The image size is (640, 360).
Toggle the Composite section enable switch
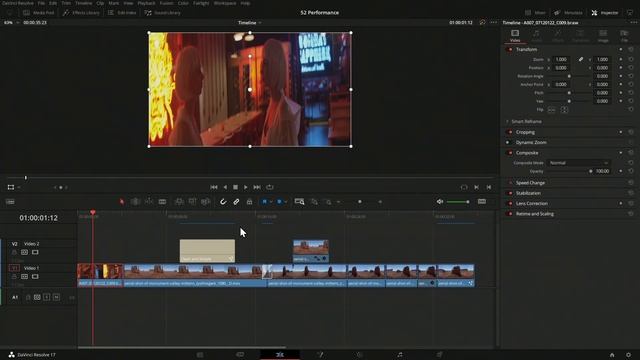tap(509, 153)
